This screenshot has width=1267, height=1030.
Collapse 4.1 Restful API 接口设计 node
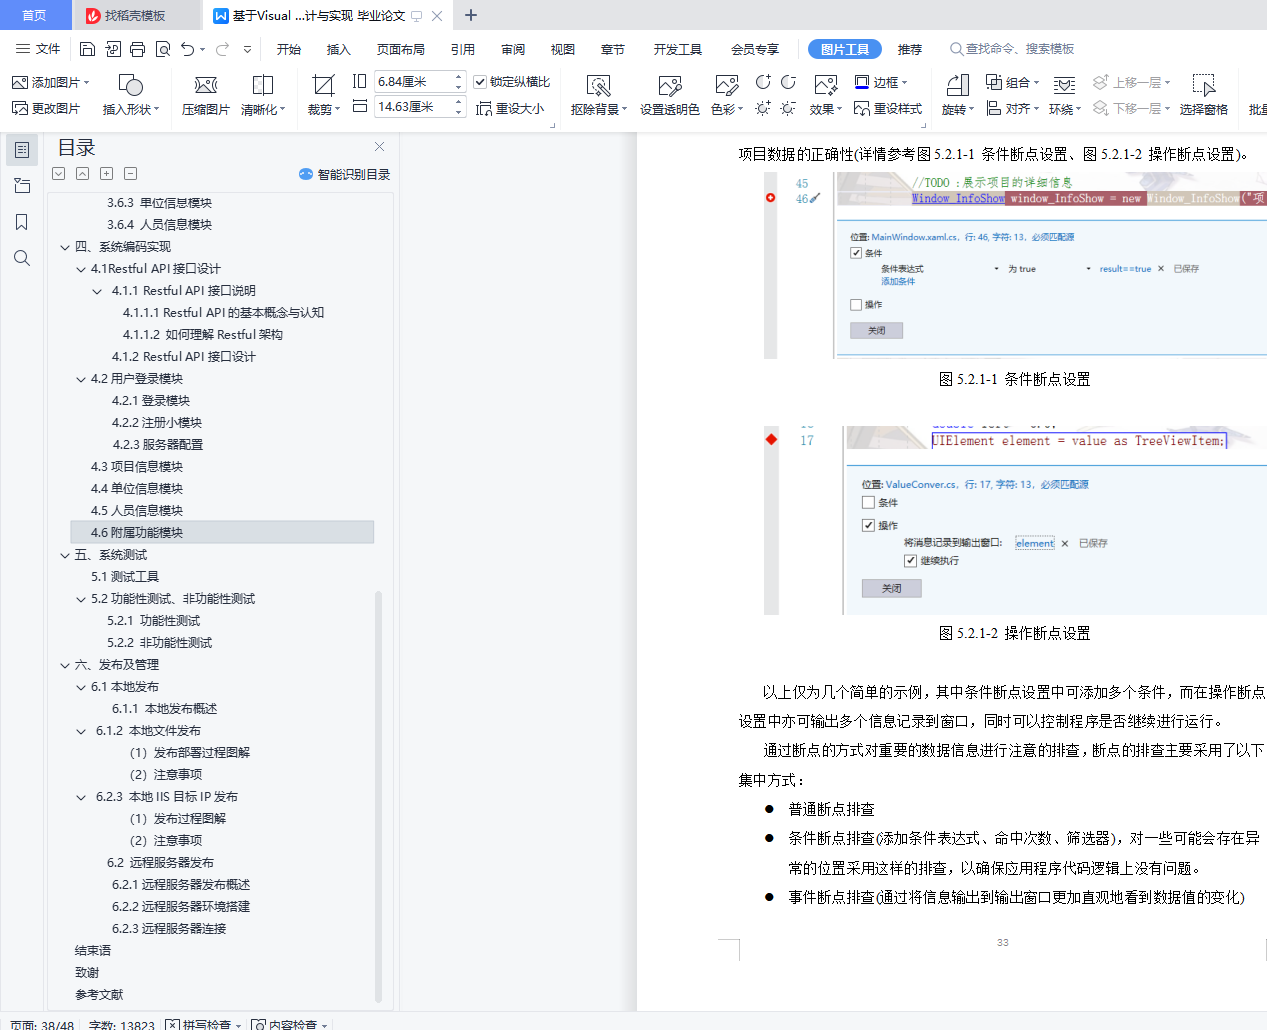point(81,269)
